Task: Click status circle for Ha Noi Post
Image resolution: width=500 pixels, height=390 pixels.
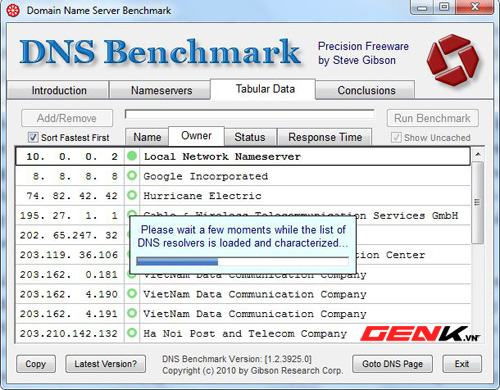Action: click(x=132, y=333)
